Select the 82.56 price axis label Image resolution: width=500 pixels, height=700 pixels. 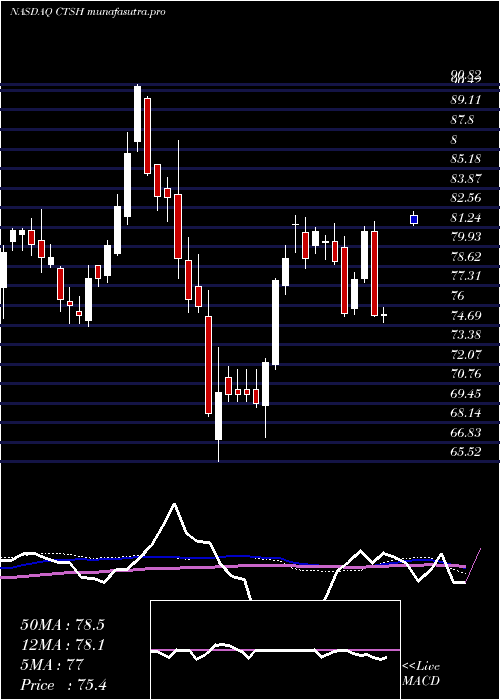(x=466, y=198)
